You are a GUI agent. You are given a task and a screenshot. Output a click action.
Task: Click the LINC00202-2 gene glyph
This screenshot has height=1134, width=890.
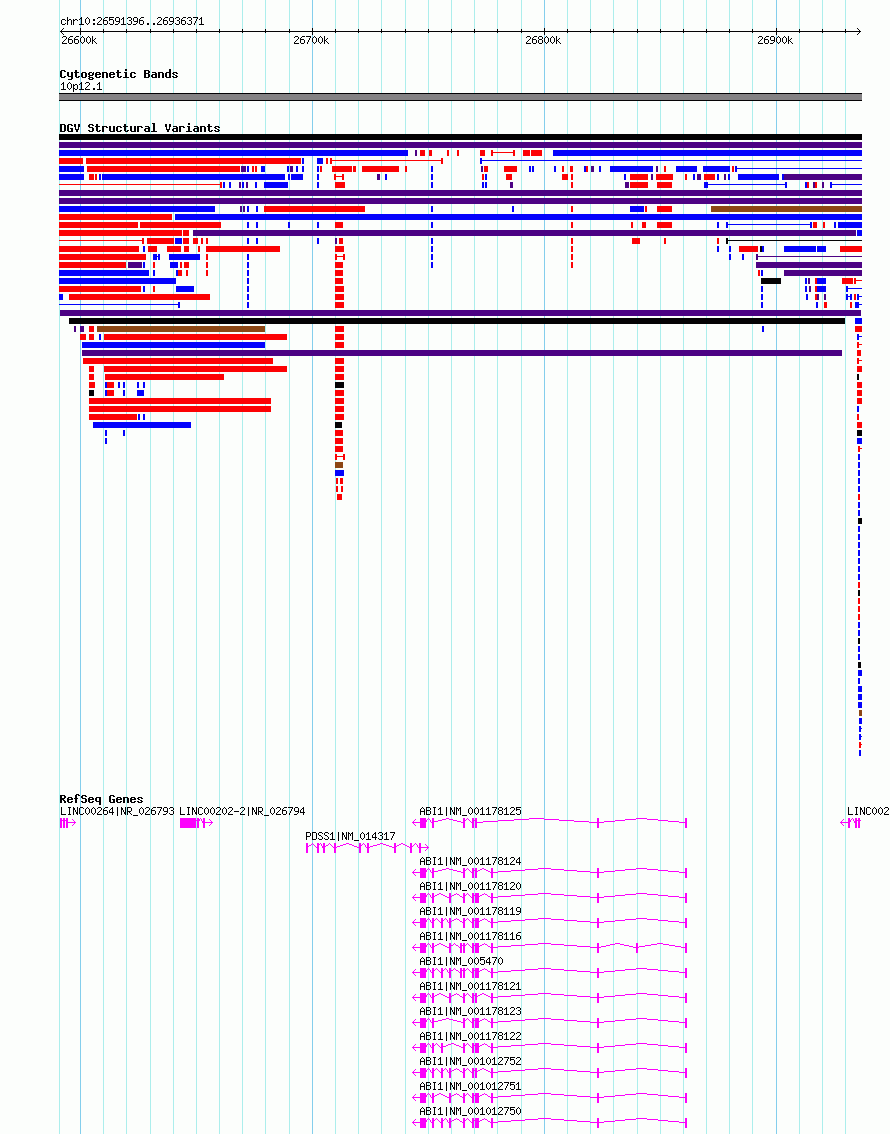click(196, 823)
